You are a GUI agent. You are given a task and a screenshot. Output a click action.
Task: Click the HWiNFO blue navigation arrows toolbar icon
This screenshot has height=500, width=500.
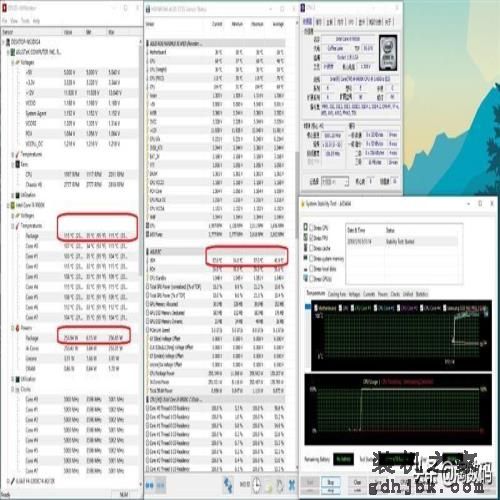[x=150, y=485]
